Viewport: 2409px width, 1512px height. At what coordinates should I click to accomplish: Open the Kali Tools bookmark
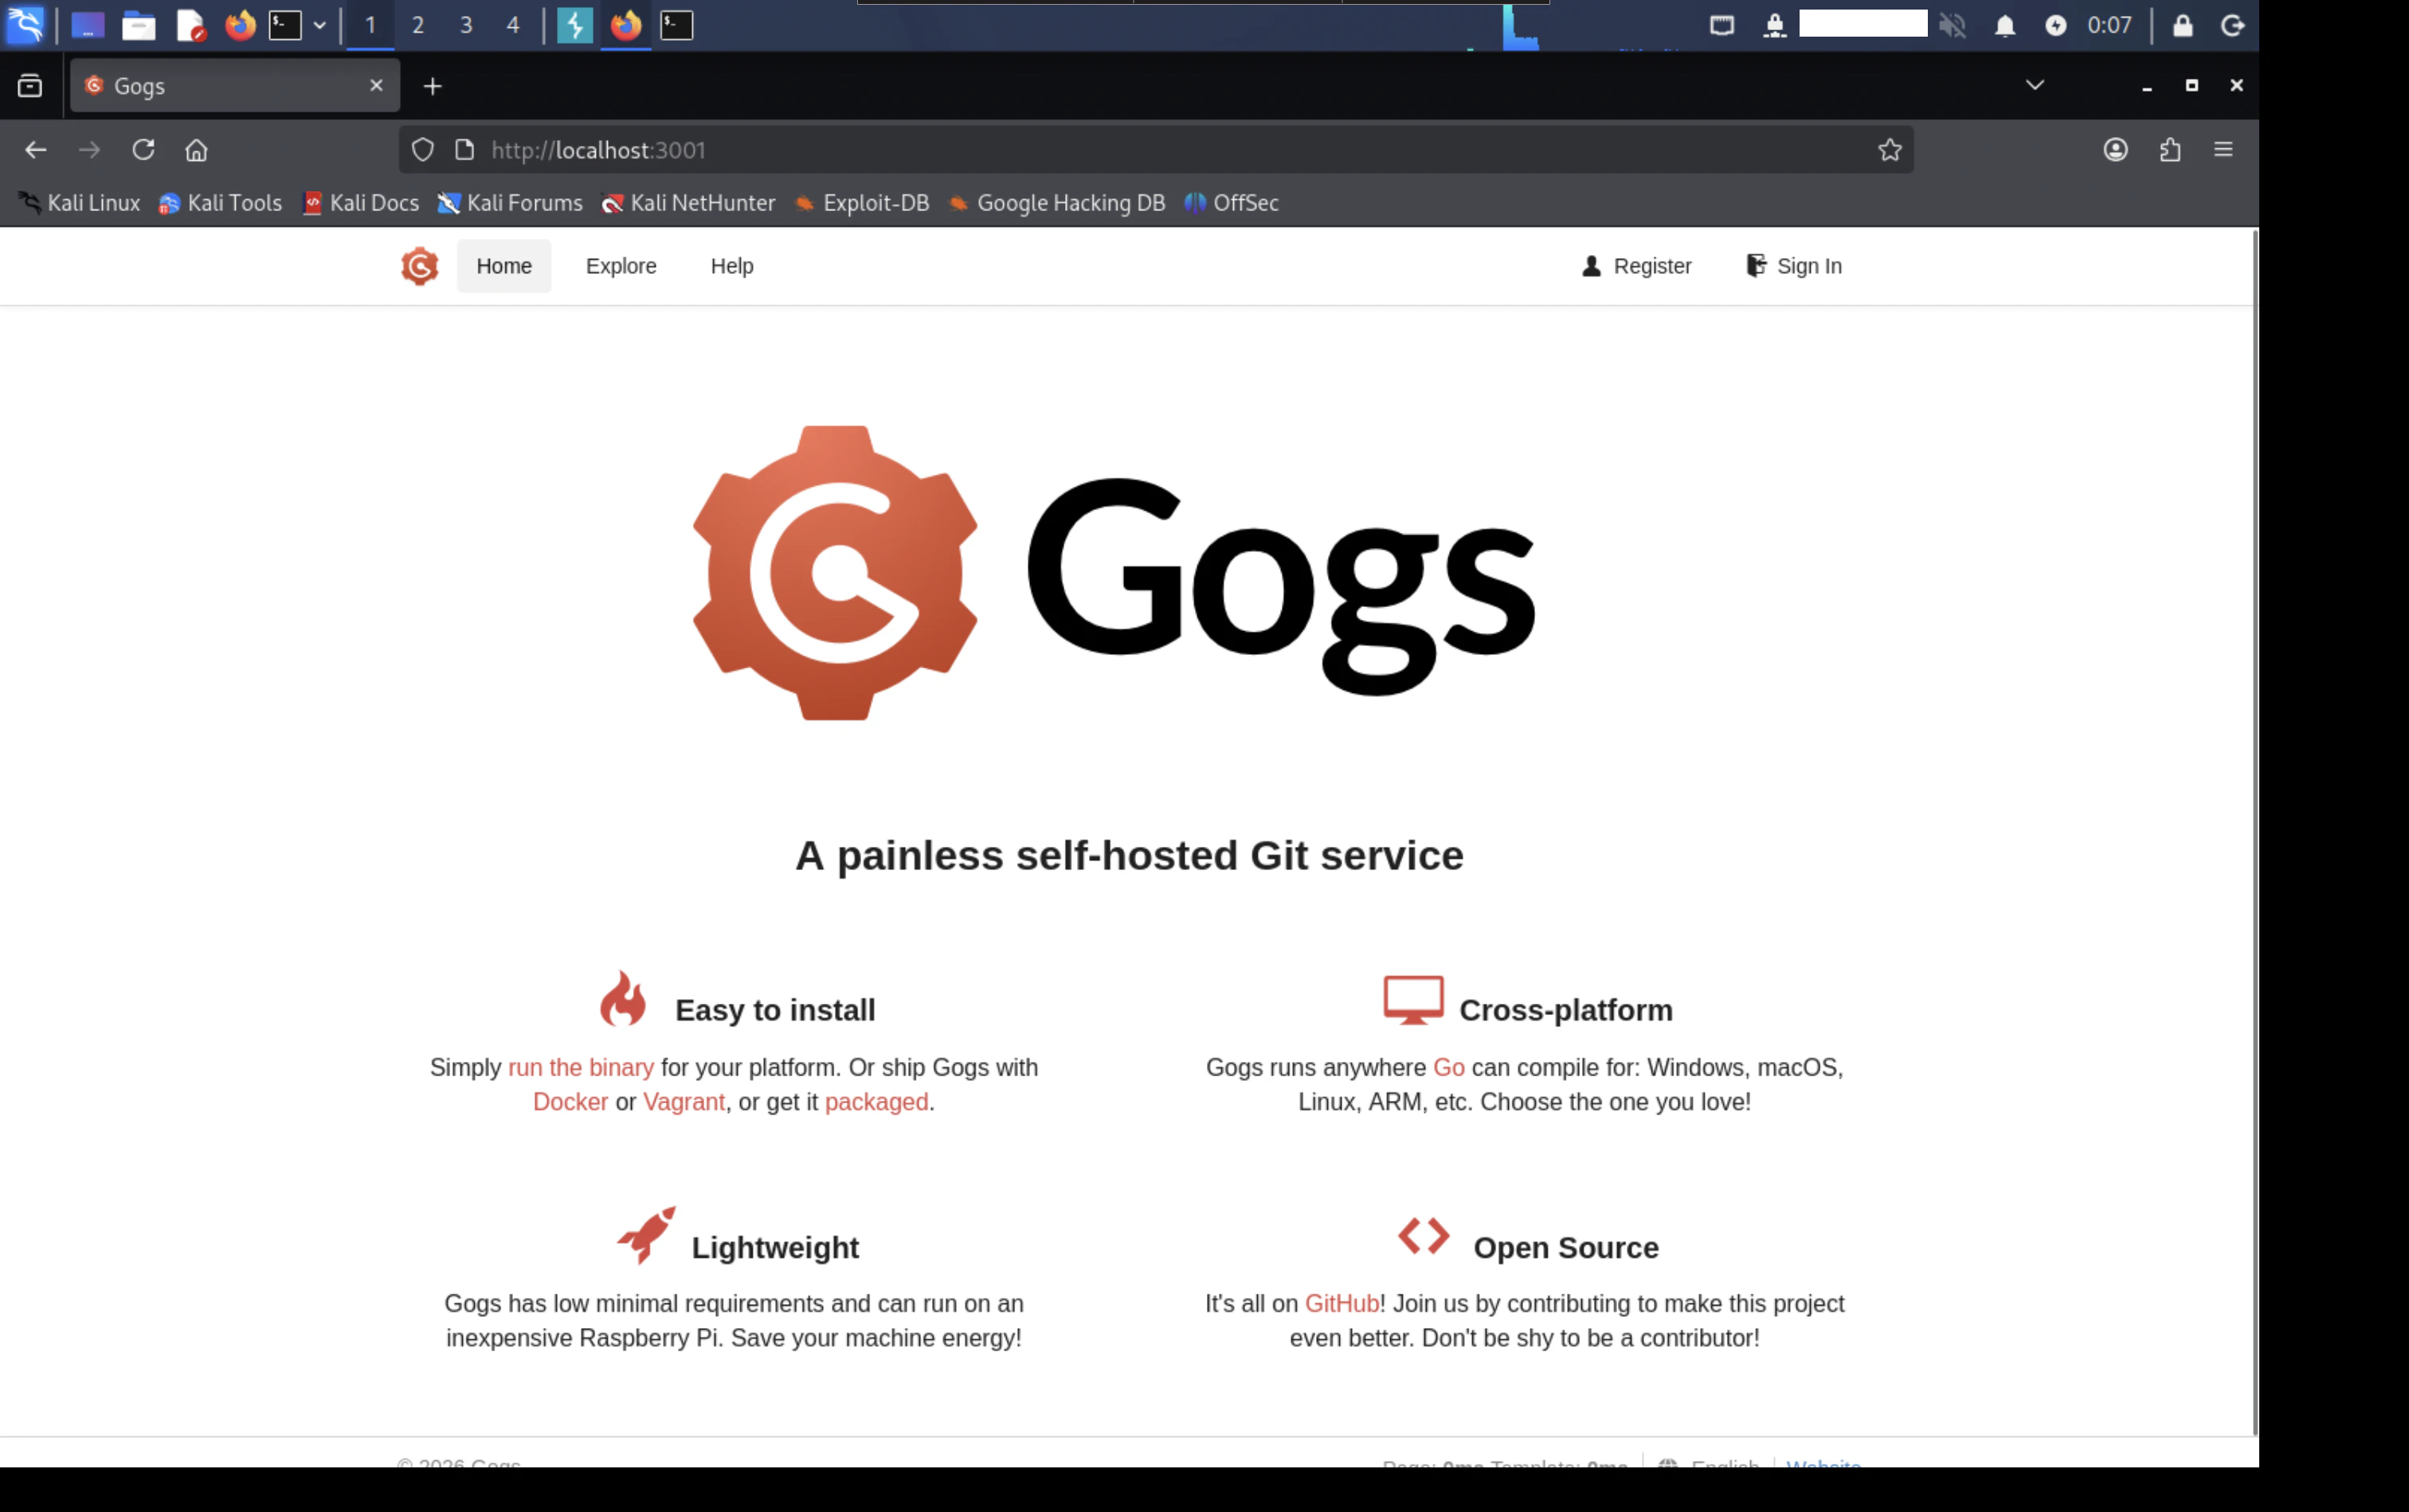[220, 203]
